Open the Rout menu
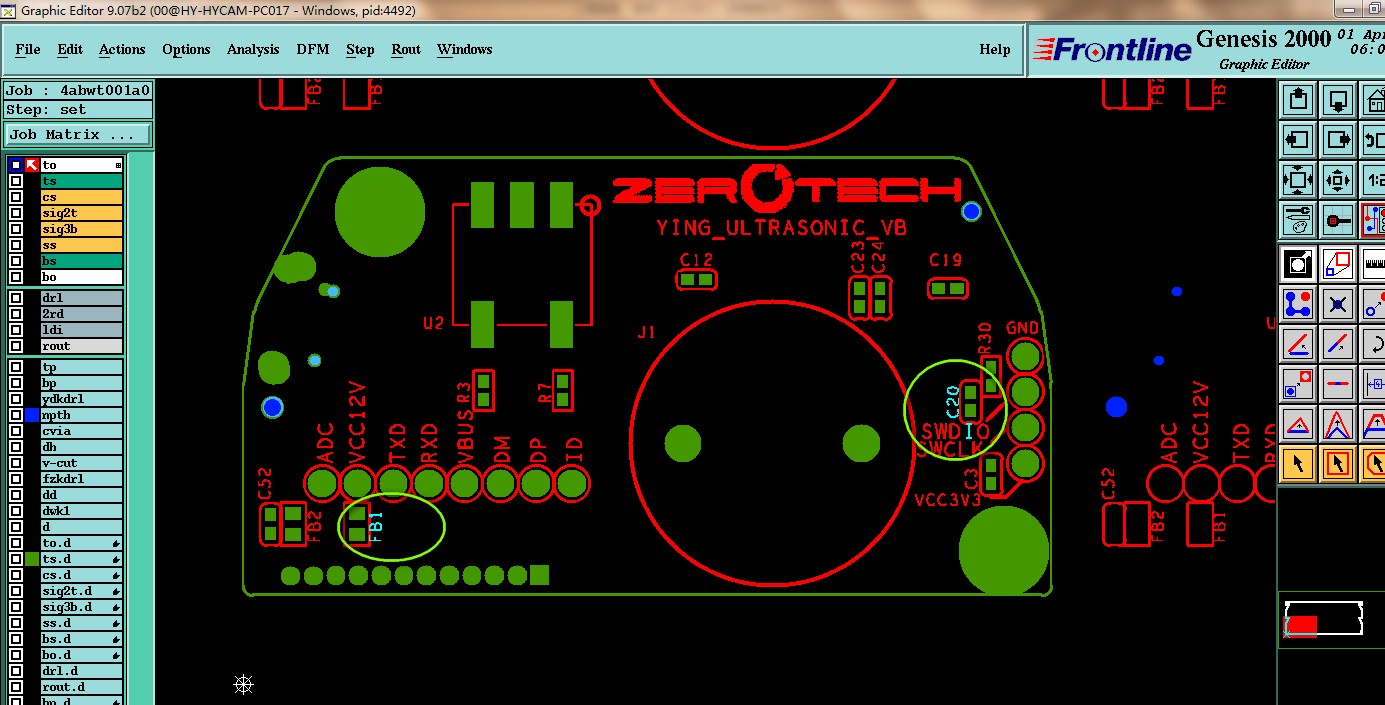 (x=406, y=49)
